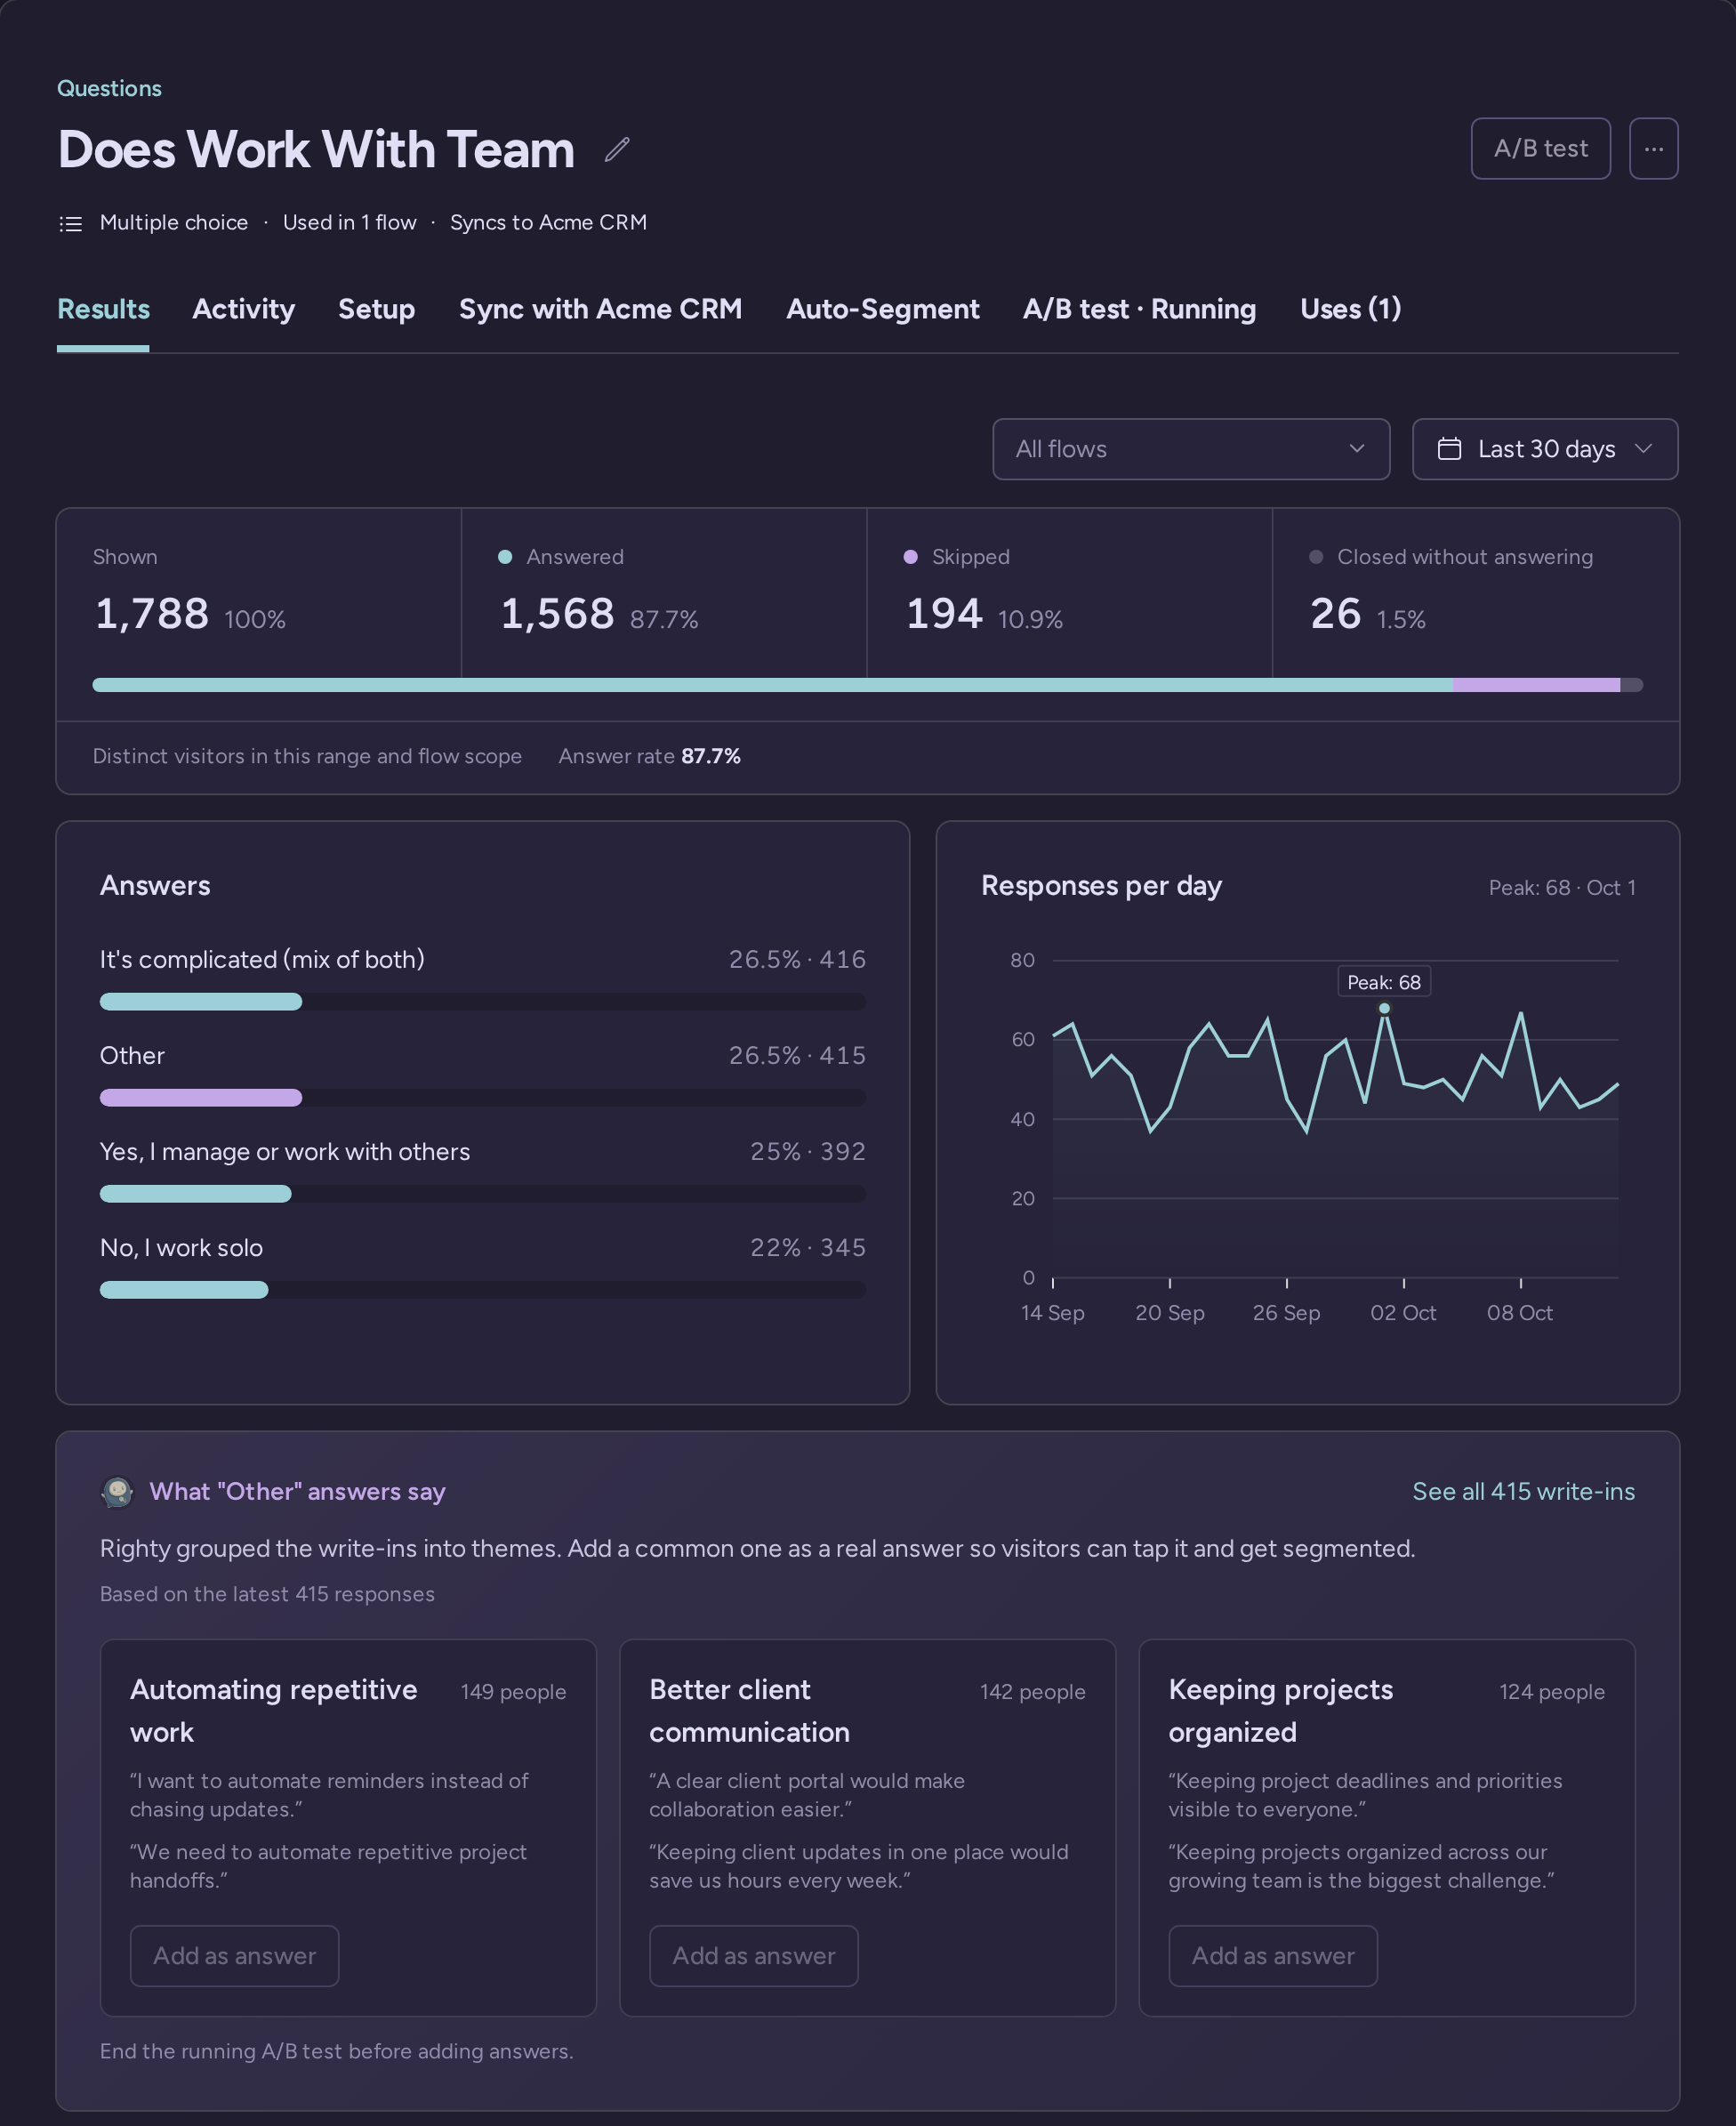This screenshot has width=1736, height=2126.
Task: Click 'Used in 1 flow' text
Action: pos(349,223)
